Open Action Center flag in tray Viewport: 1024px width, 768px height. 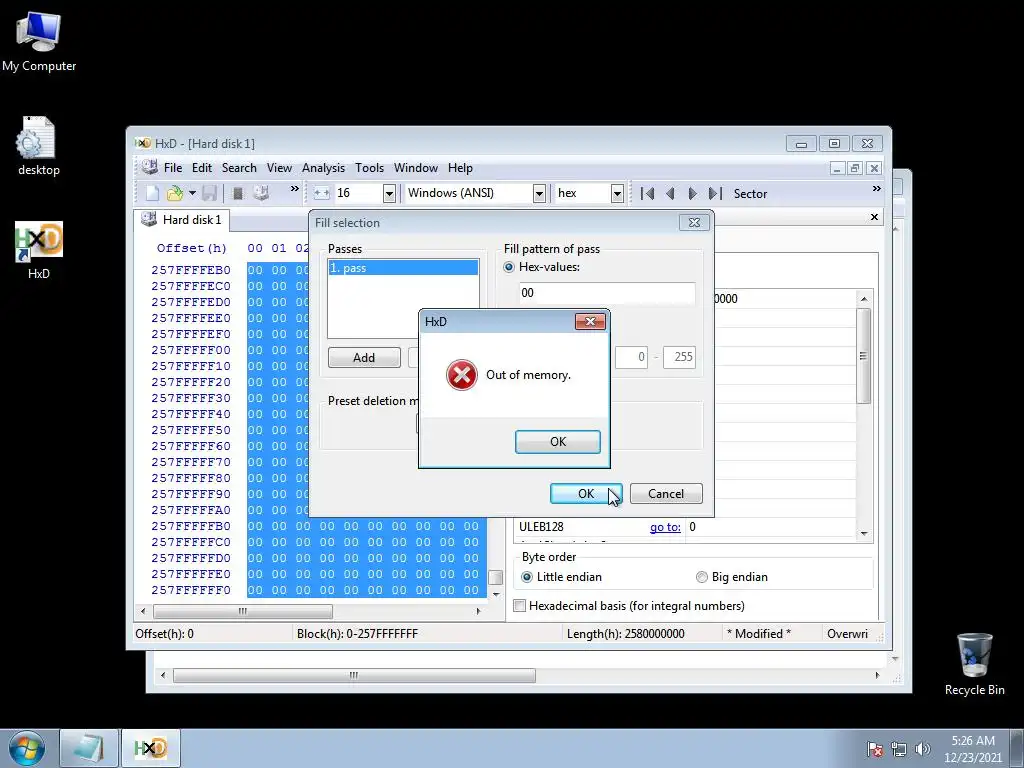(875, 749)
